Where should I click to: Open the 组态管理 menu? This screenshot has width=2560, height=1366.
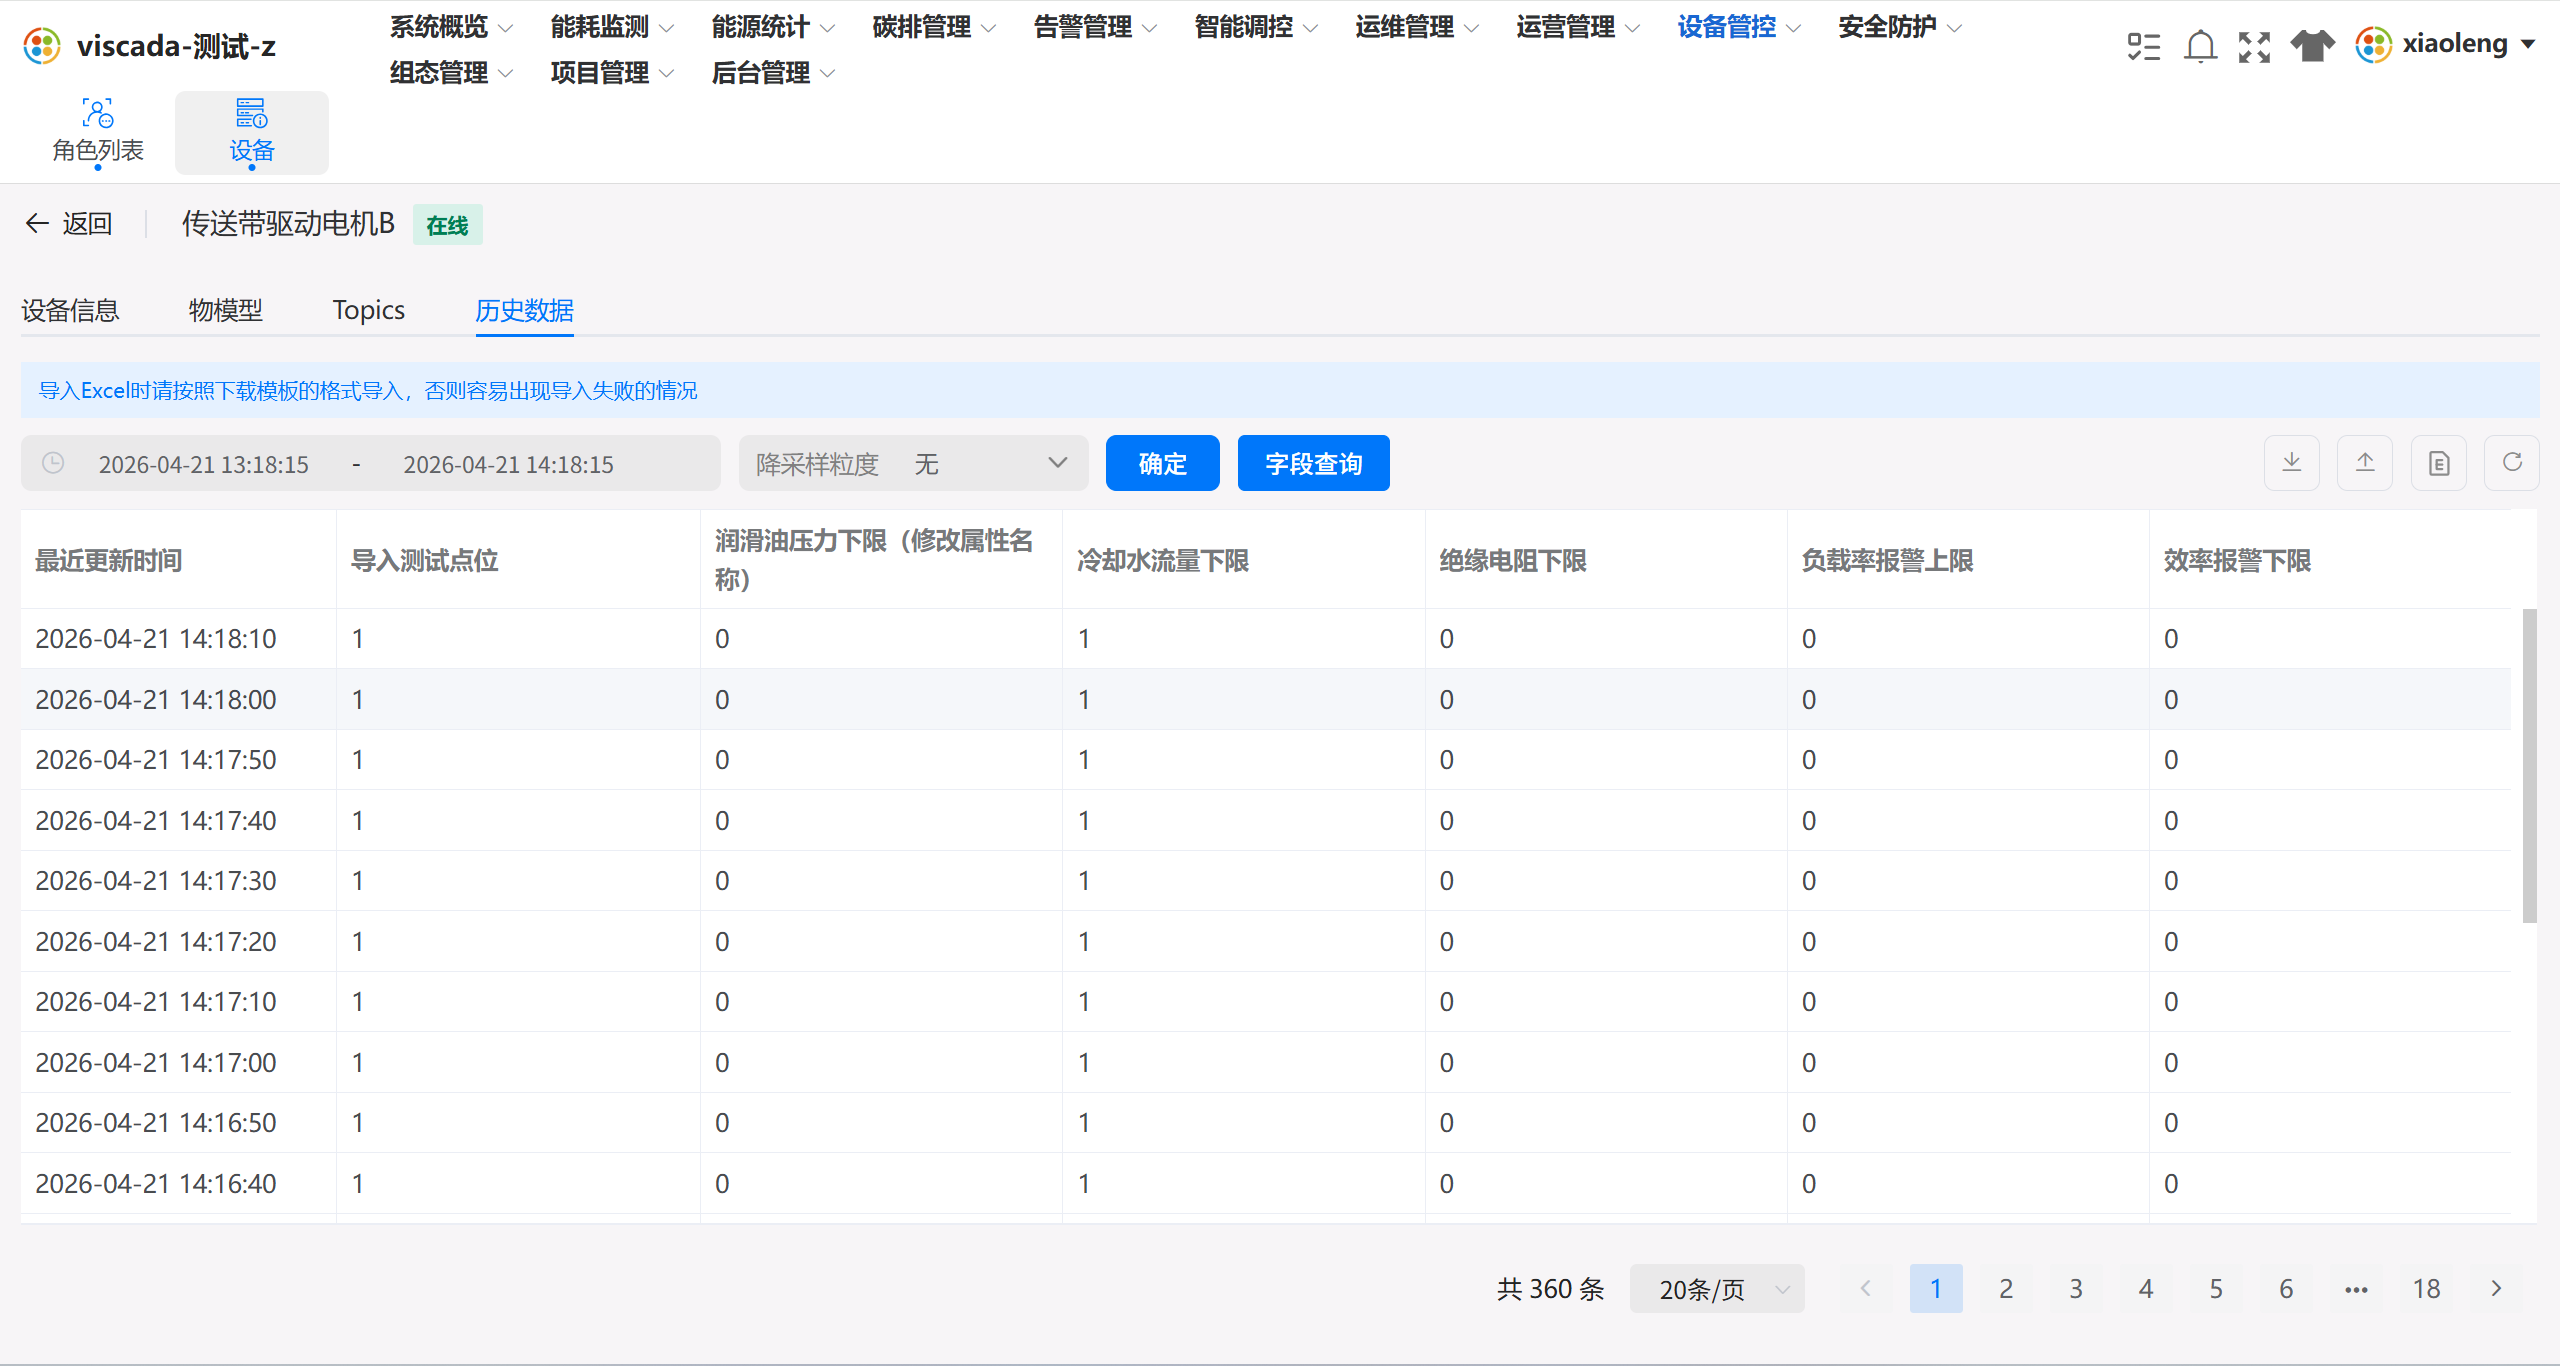point(451,73)
